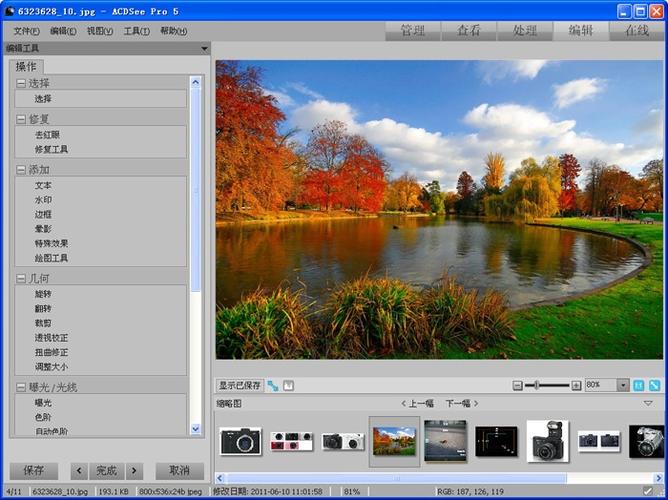This screenshot has height=500, width=668.
Task: Click the fit image blue icon
Action: pyautogui.click(x=655, y=385)
